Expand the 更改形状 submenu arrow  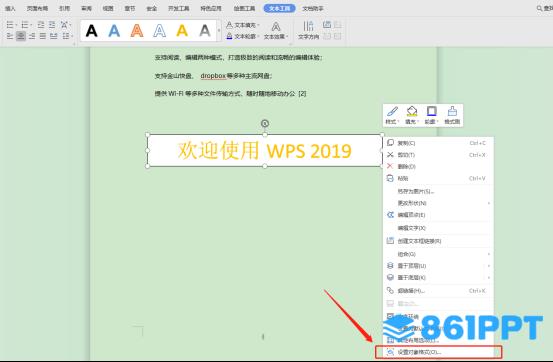(489, 203)
